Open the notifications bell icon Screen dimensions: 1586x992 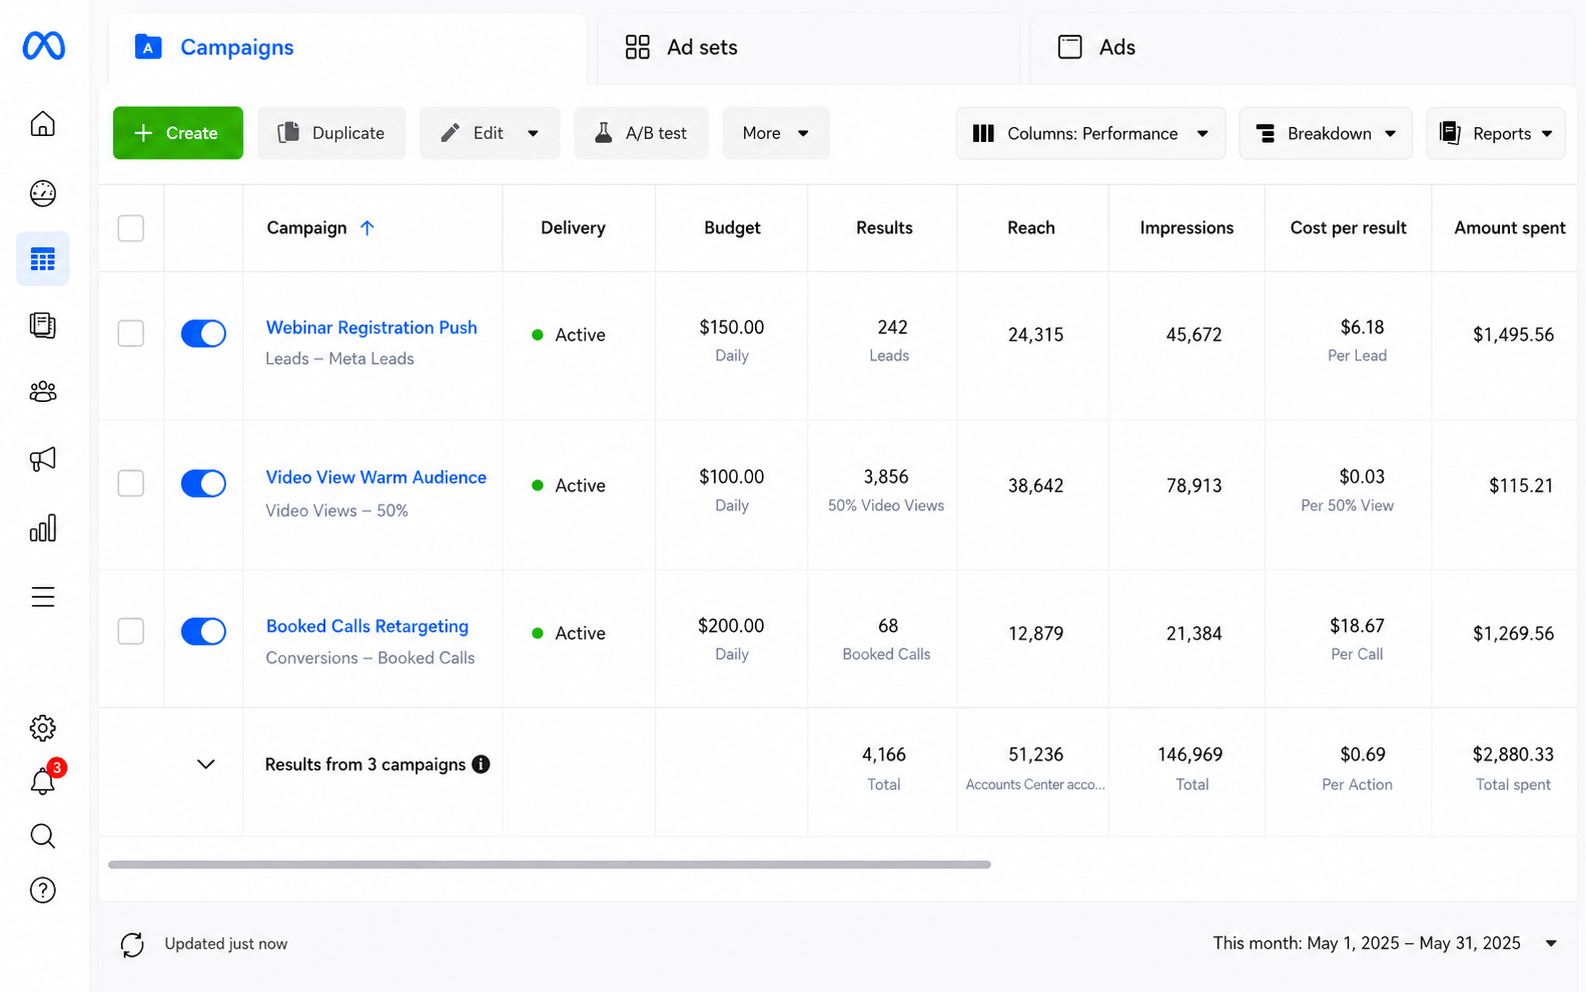coord(42,781)
